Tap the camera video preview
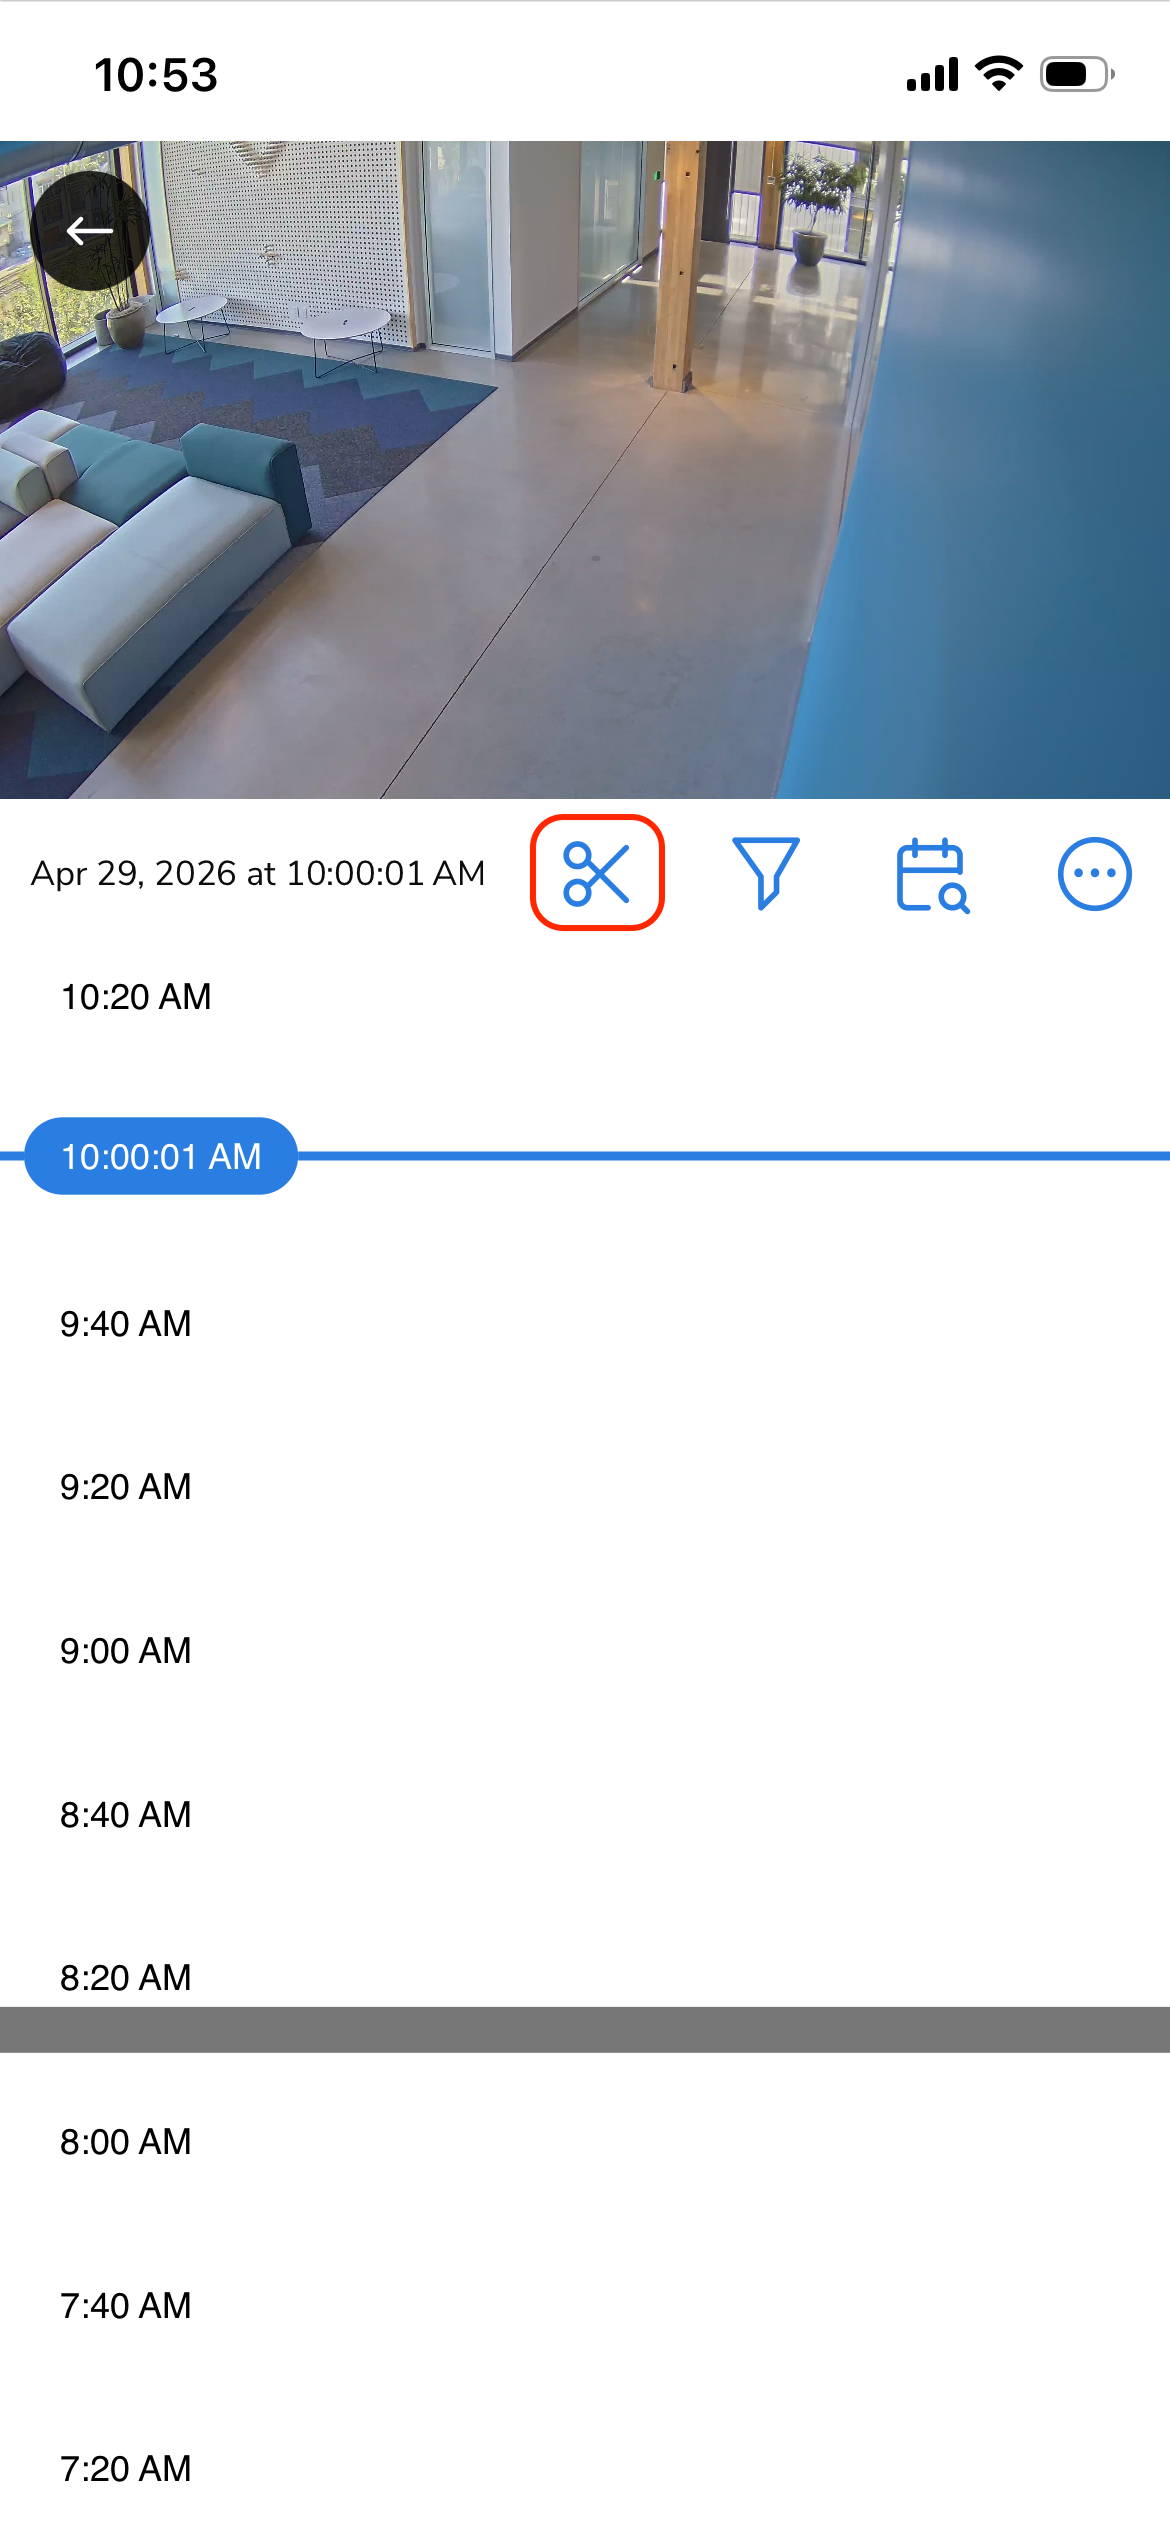 (x=585, y=470)
